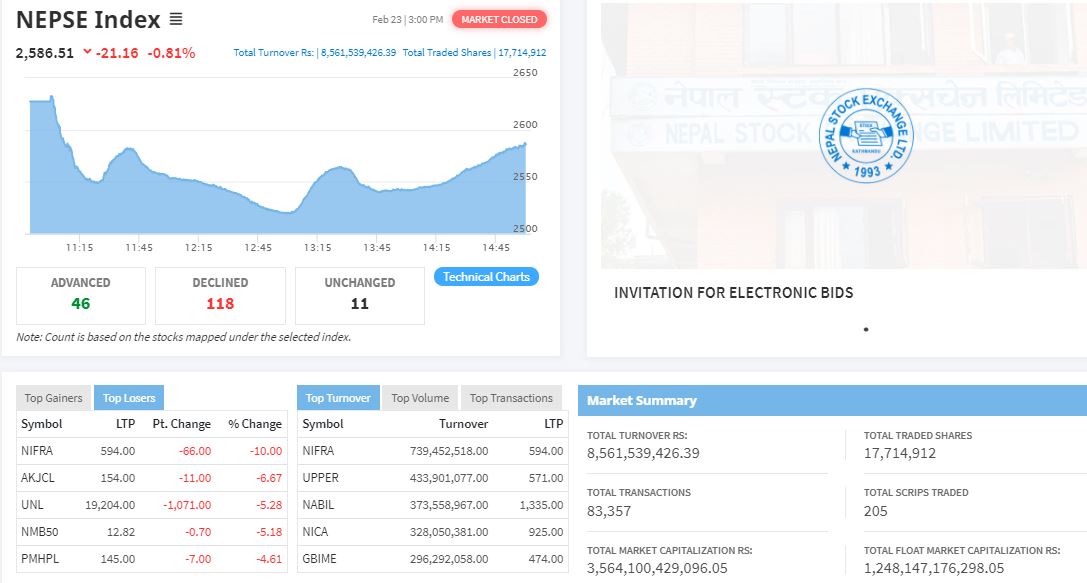Click float market capitalization value 1,248,147,176,298.05
The image size is (1087, 583).
934,568
